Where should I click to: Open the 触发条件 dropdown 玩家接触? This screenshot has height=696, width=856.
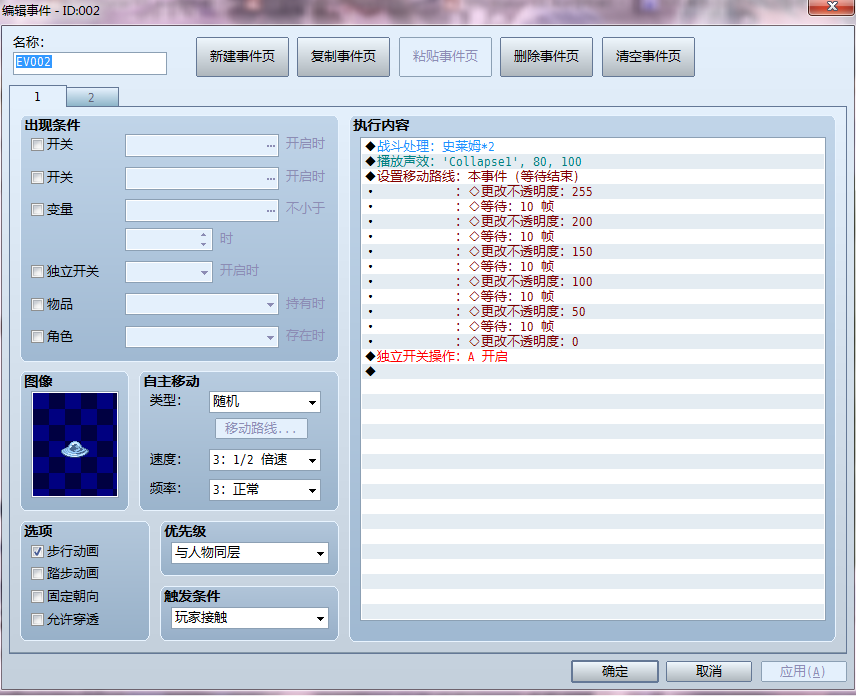coord(250,618)
